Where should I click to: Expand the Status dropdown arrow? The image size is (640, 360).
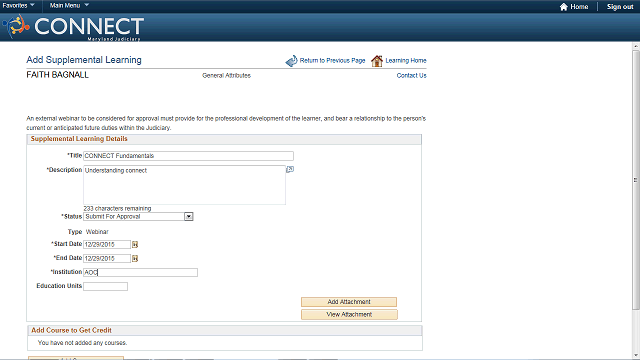tap(189, 217)
